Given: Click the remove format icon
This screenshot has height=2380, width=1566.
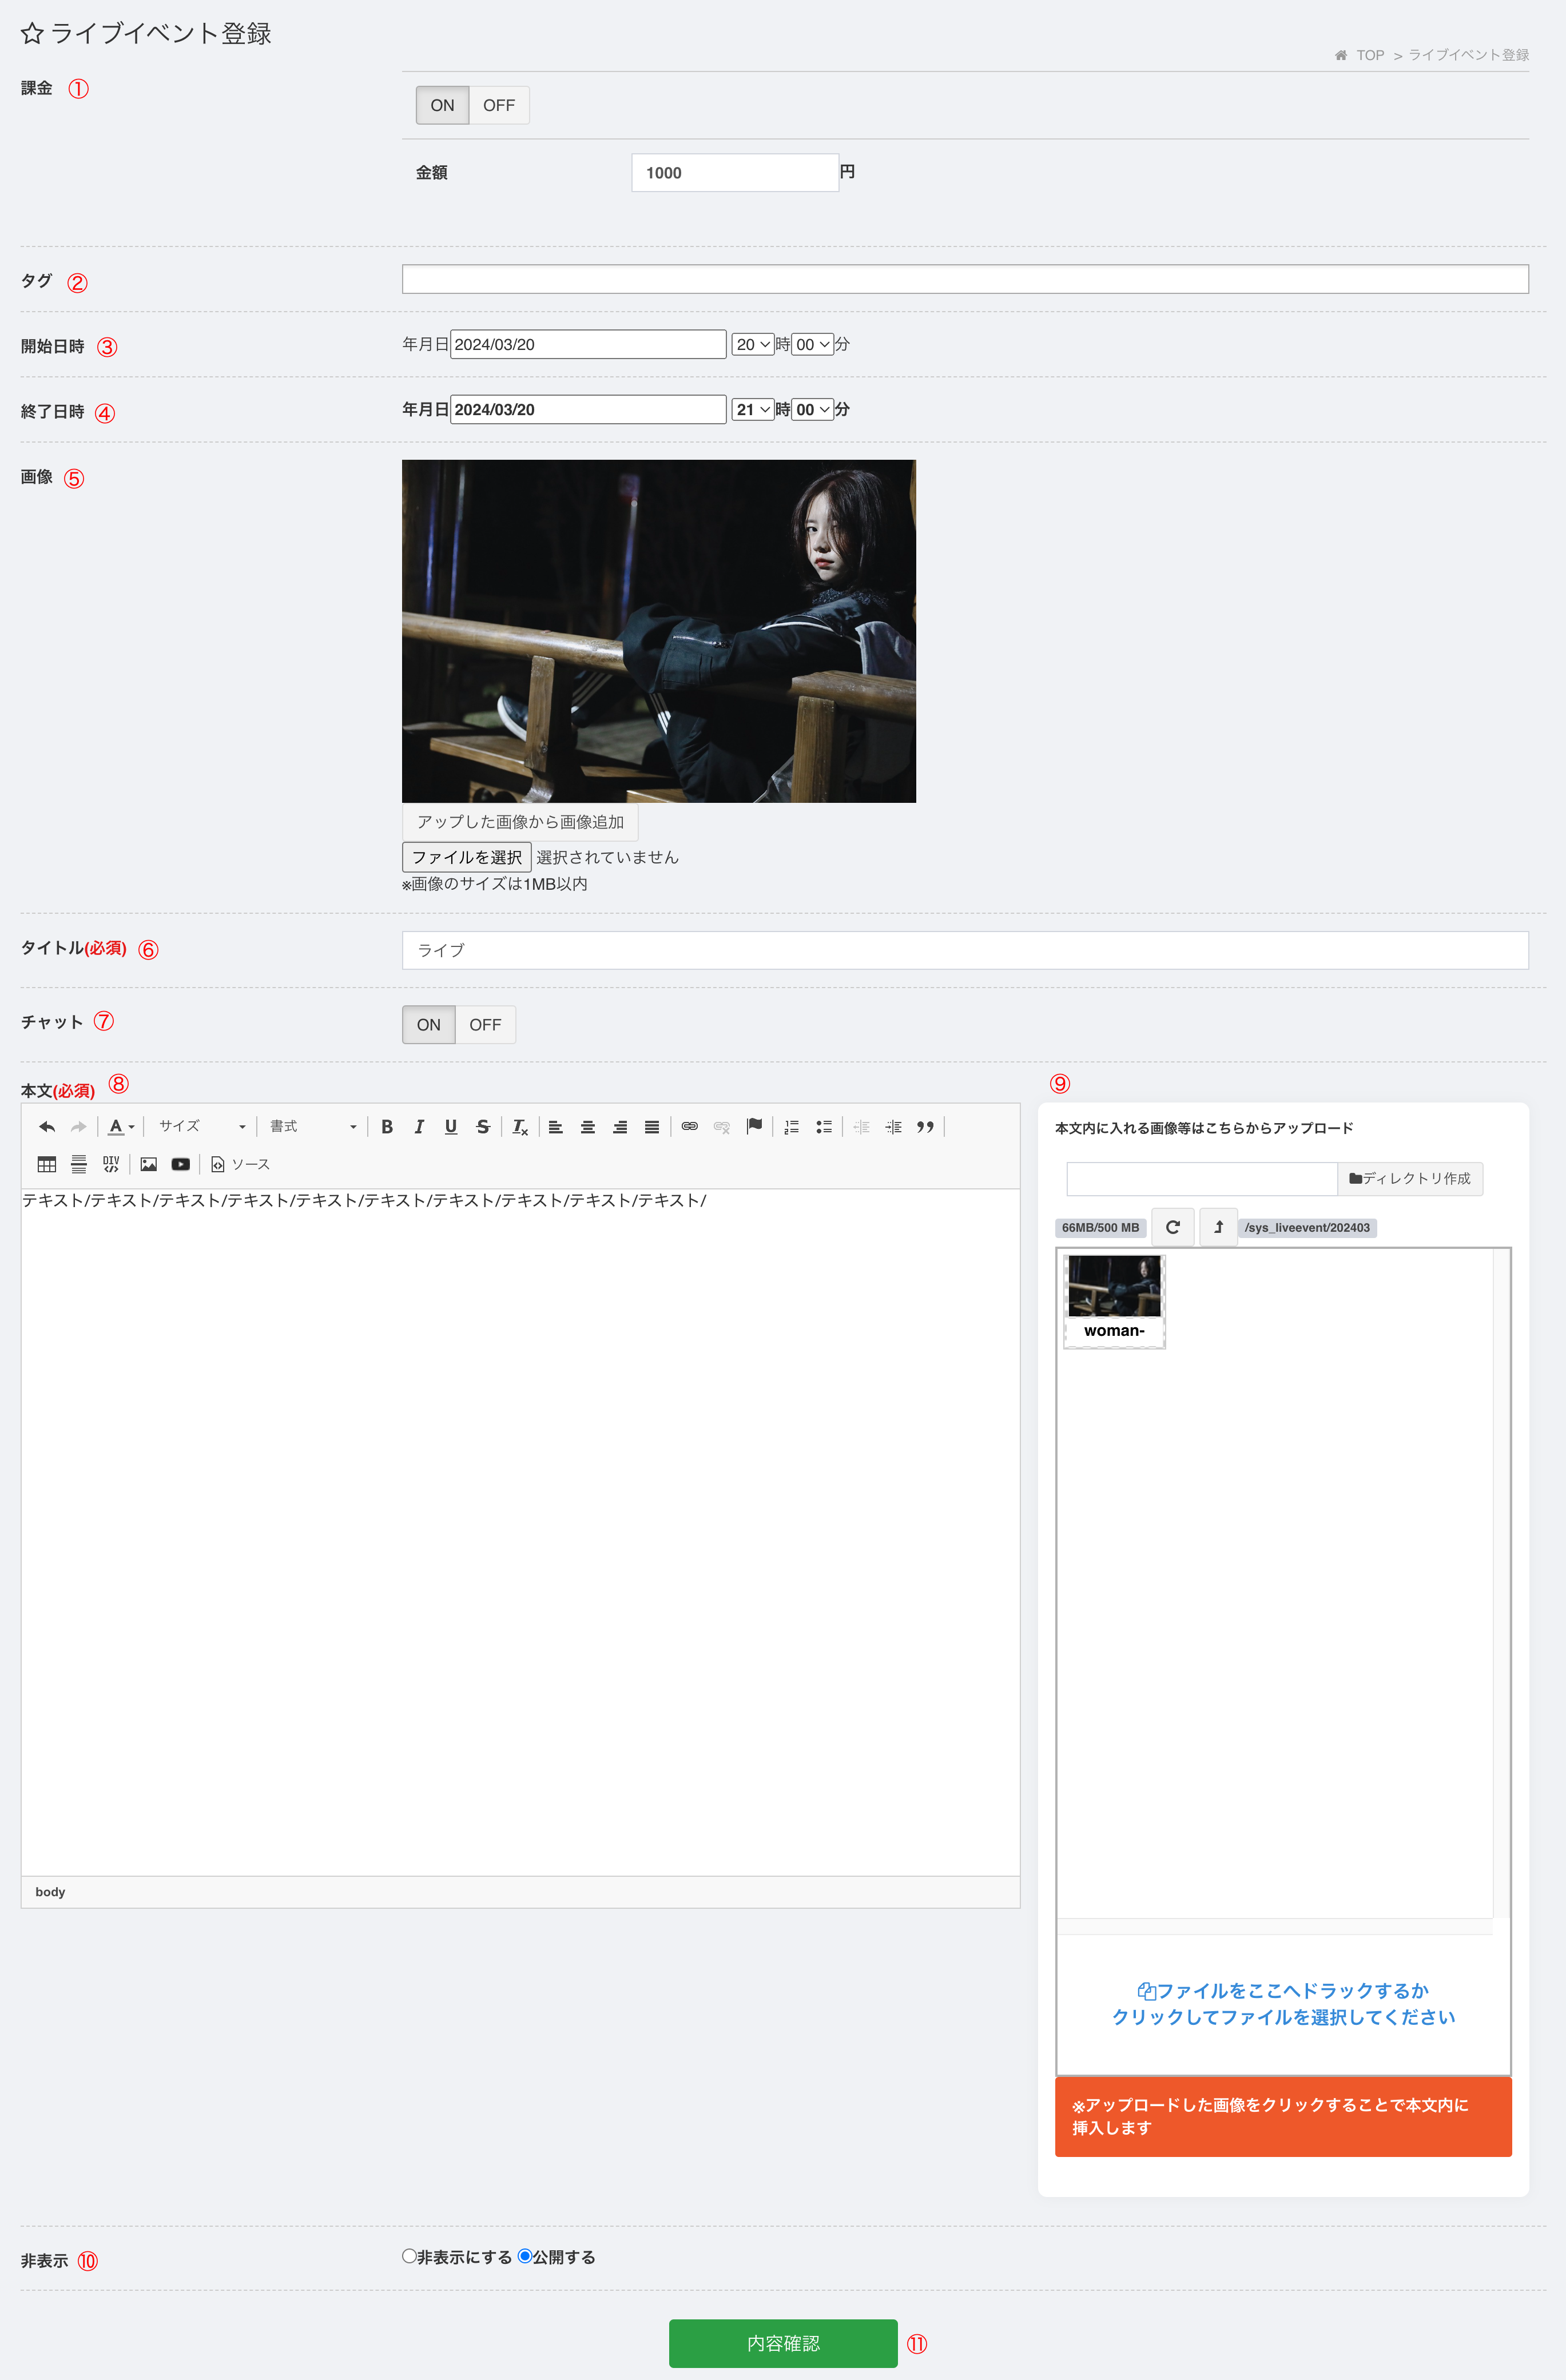Looking at the screenshot, I should (x=520, y=1127).
